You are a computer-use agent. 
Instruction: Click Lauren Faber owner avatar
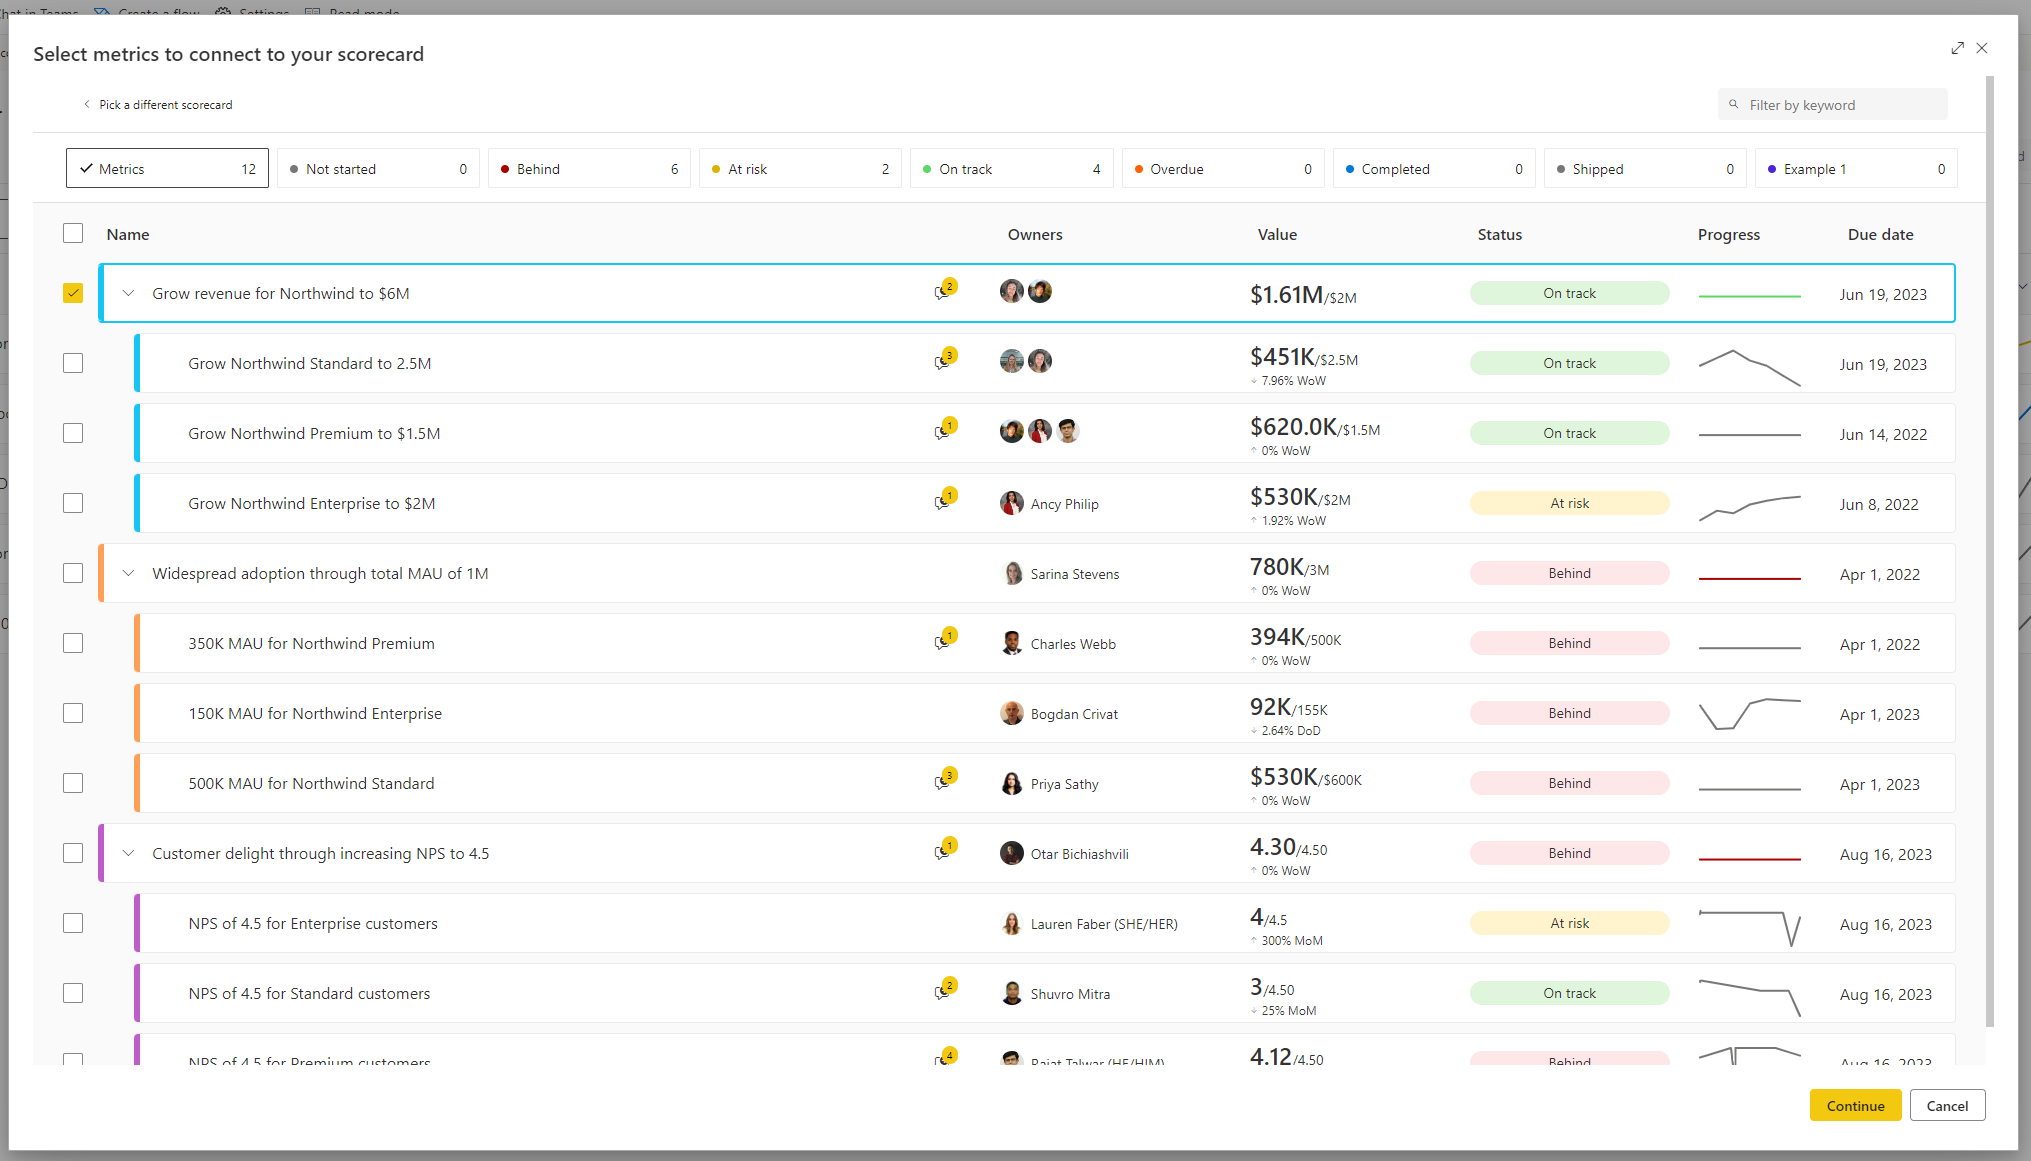coord(1012,923)
